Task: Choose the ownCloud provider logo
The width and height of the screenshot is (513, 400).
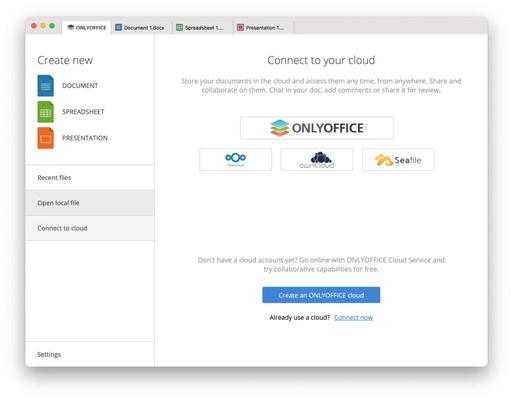Action: click(x=317, y=160)
